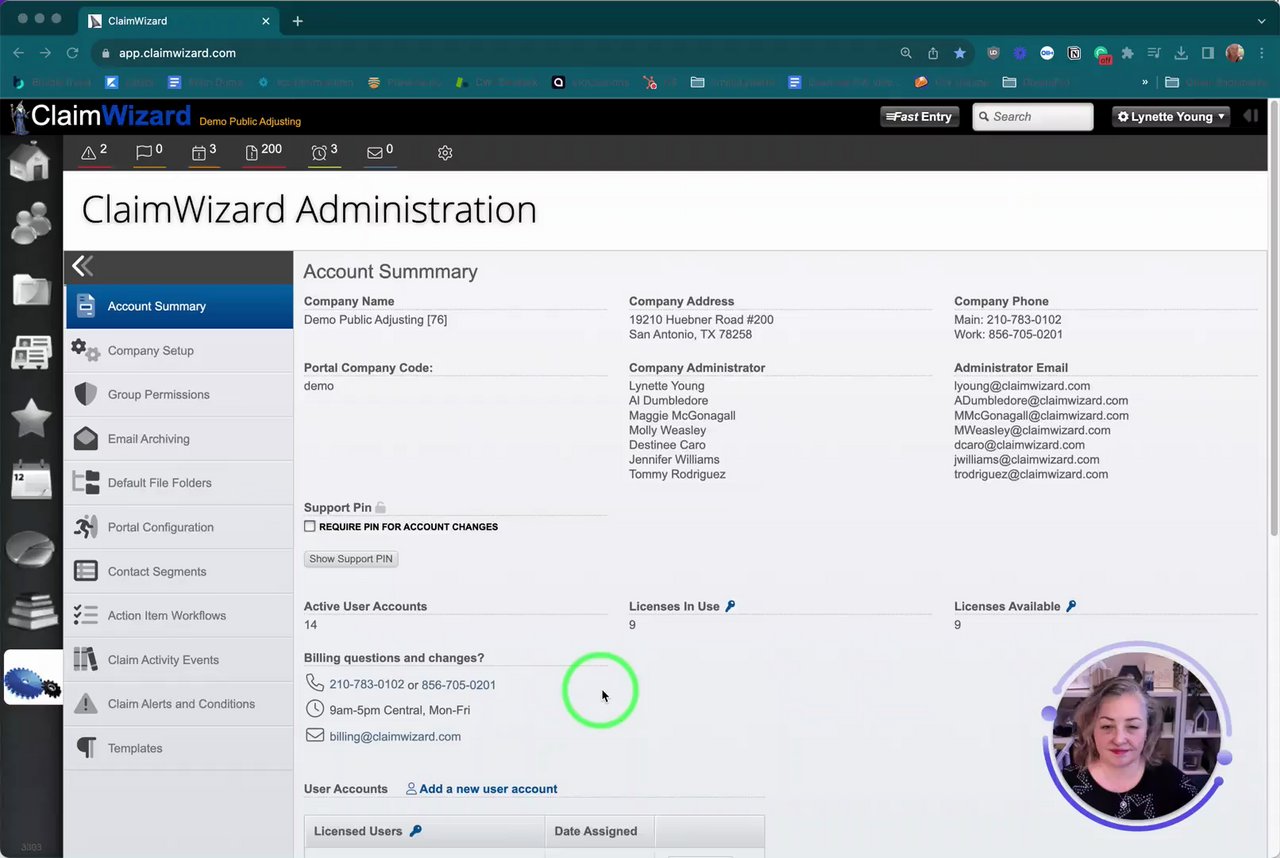Open Portal Configuration in admin menu
The image size is (1280, 858).
point(179,527)
